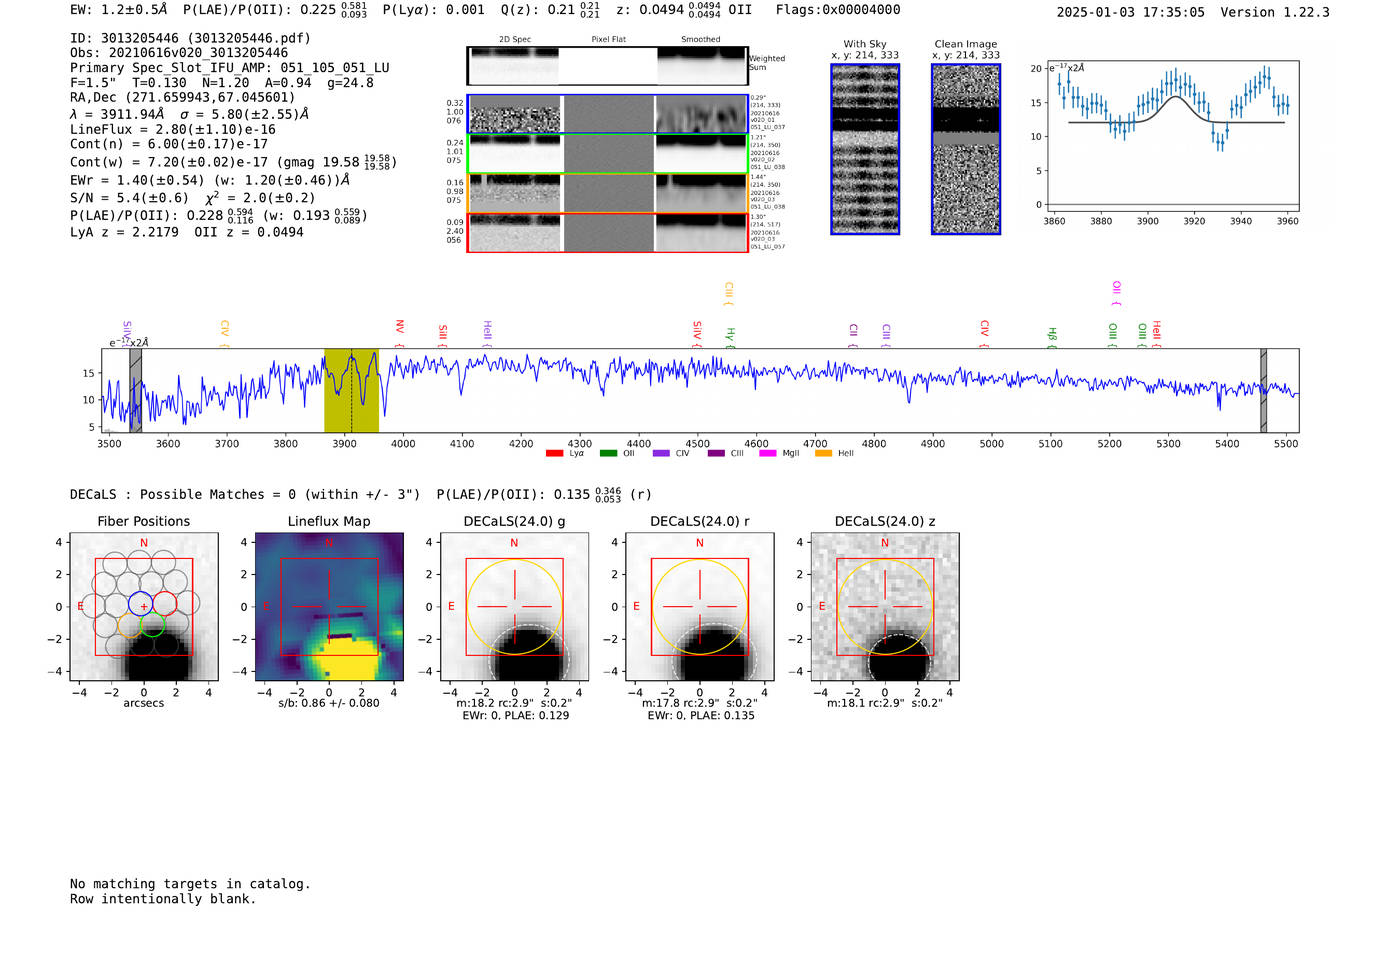This screenshot has height=953, width=1400.
Task: Select the red-bordered 2D fiber spectrum row
Action: 608,232
